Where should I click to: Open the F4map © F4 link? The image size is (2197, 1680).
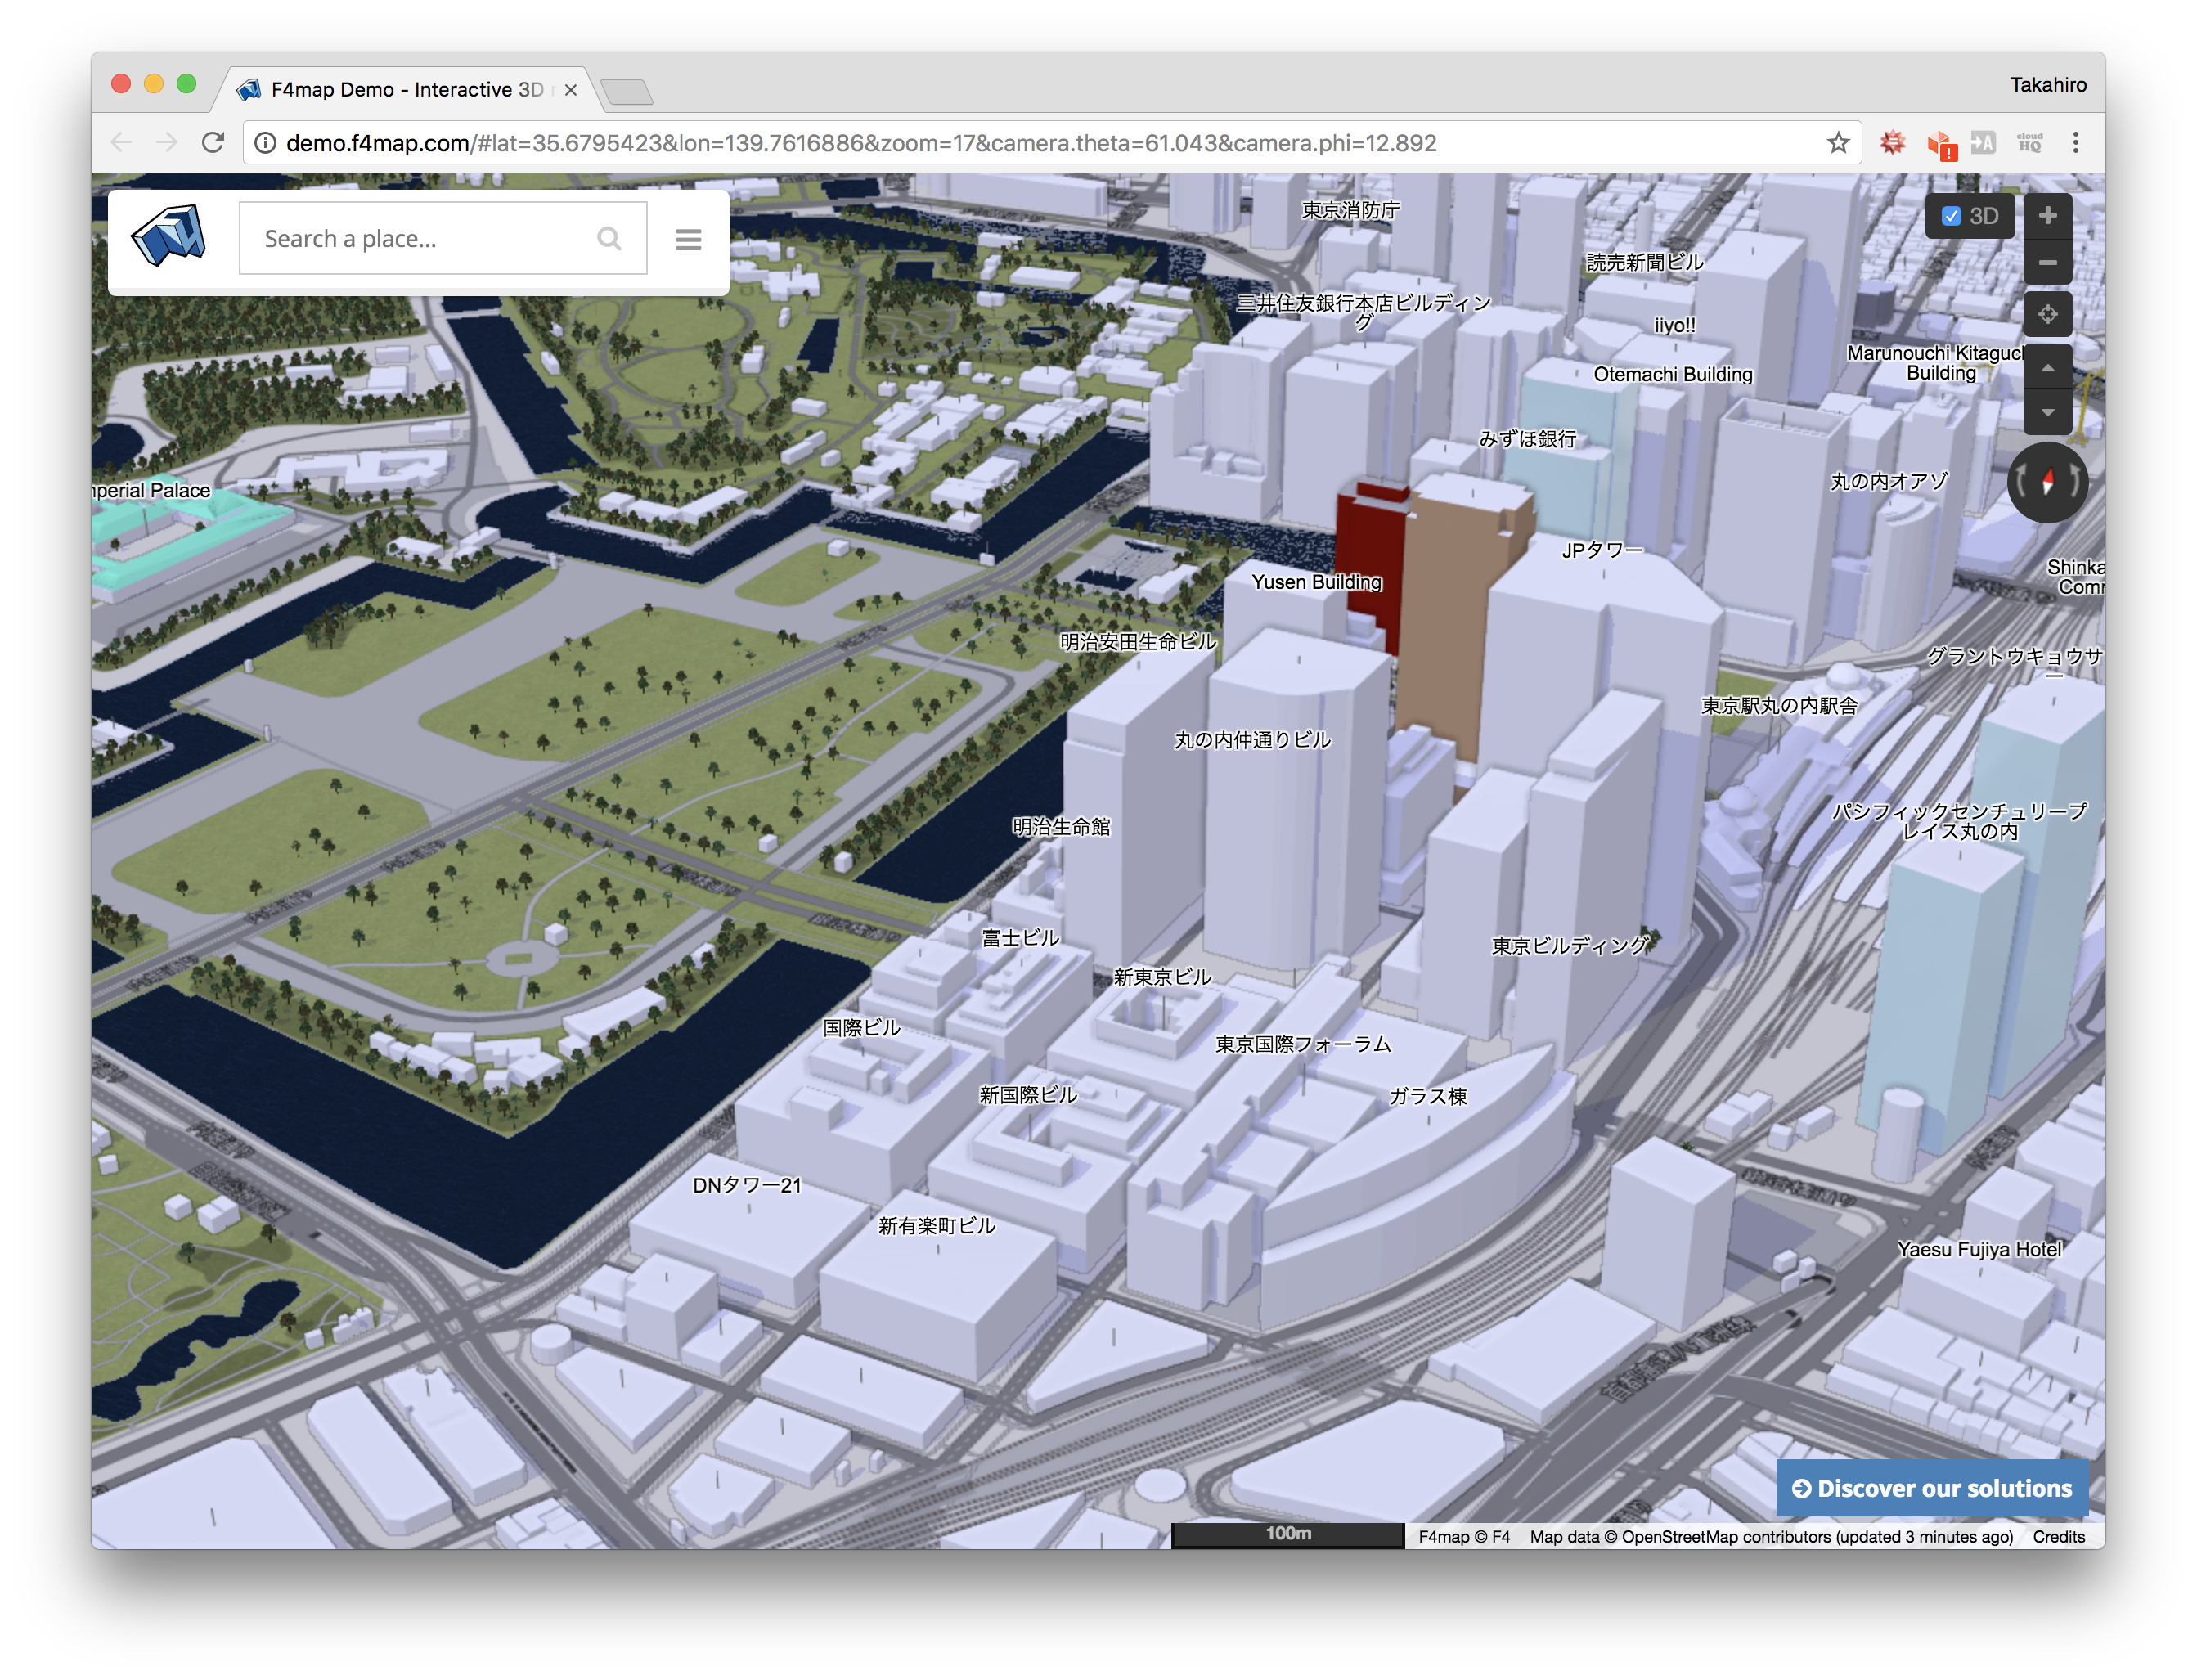pyautogui.click(x=1463, y=1536)
